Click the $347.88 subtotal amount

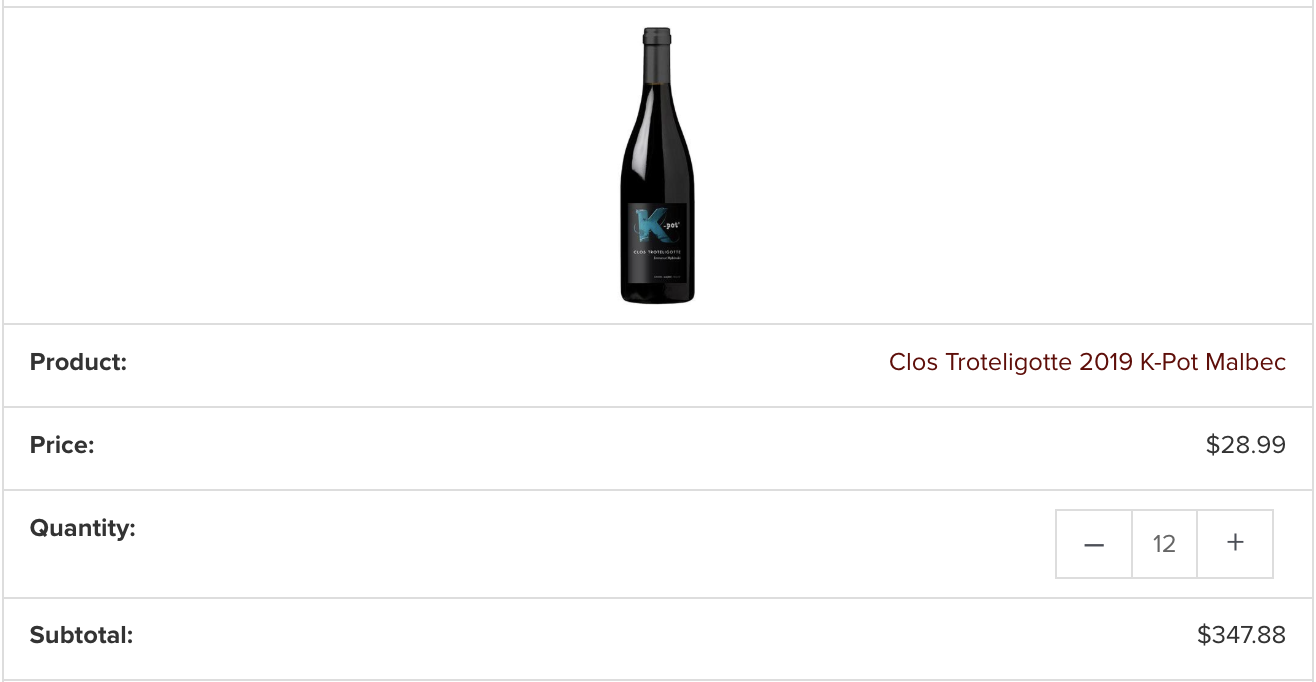pyautogui.click(x=1241, y=635)
